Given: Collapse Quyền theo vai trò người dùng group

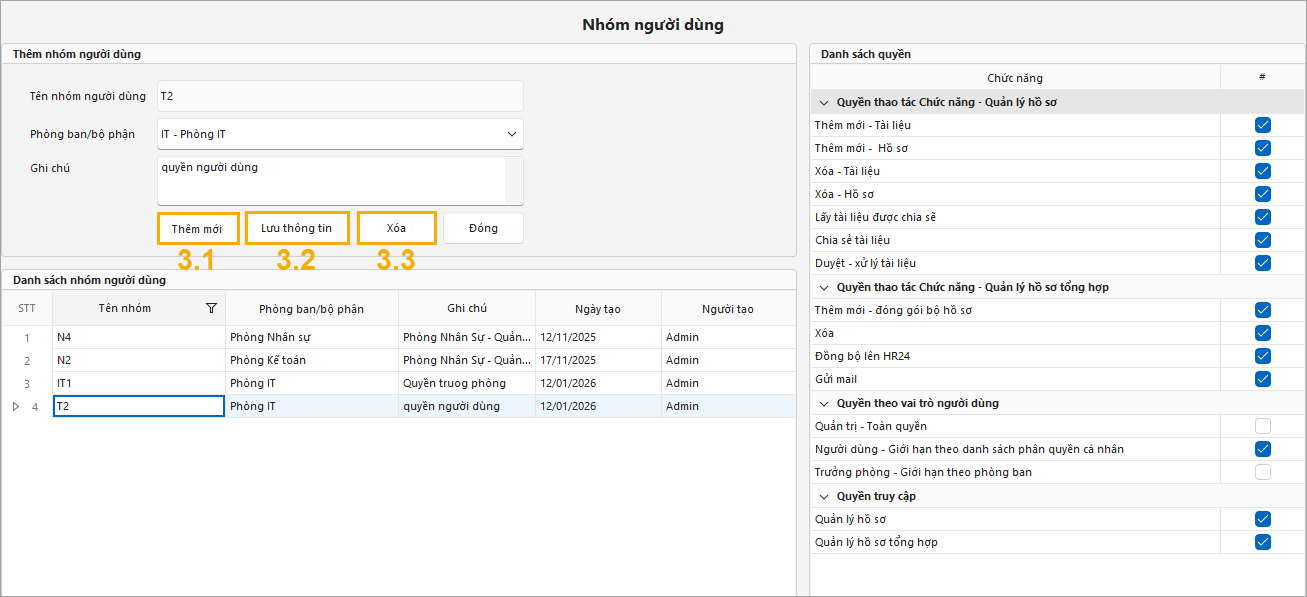Looking at the screenshot, I should 825,403.
